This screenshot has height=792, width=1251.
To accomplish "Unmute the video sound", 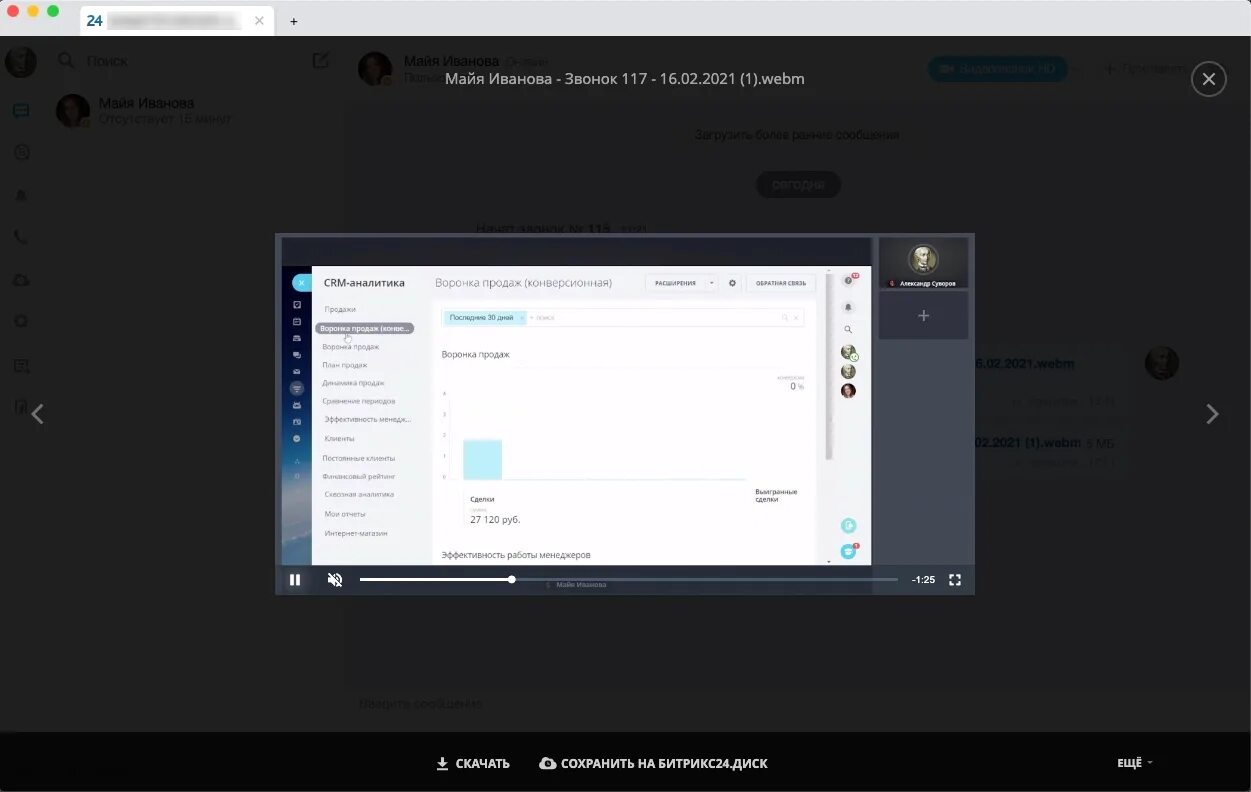I will tap(335, 580).
